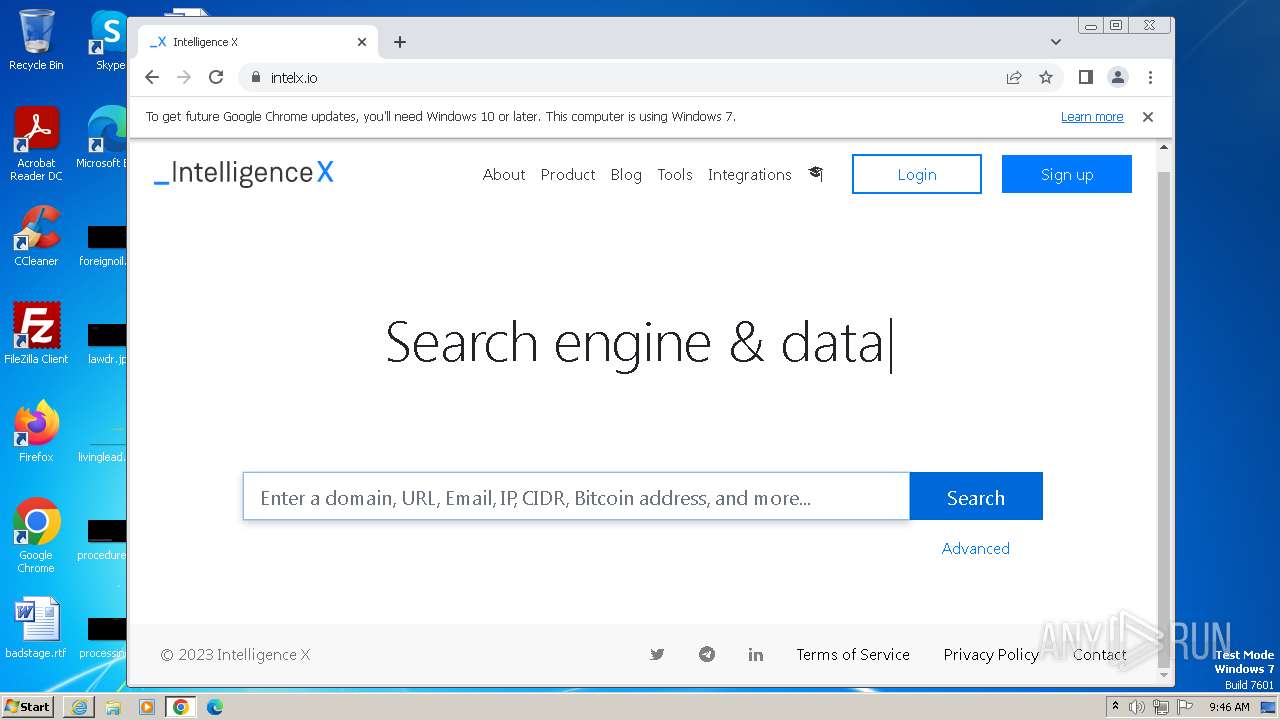Open the volume speaker tray icon
This screenshot has height=720, width=1280.
(x=1137, y=707)
